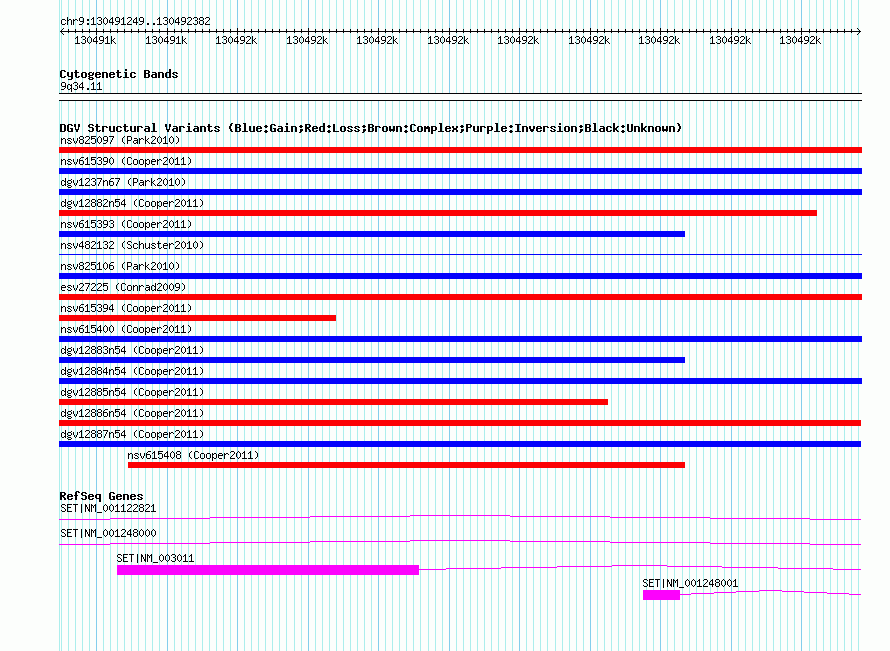Select the short red bar under nsv615394
Viewport: 890px width, 651px height.
point(198,318)
